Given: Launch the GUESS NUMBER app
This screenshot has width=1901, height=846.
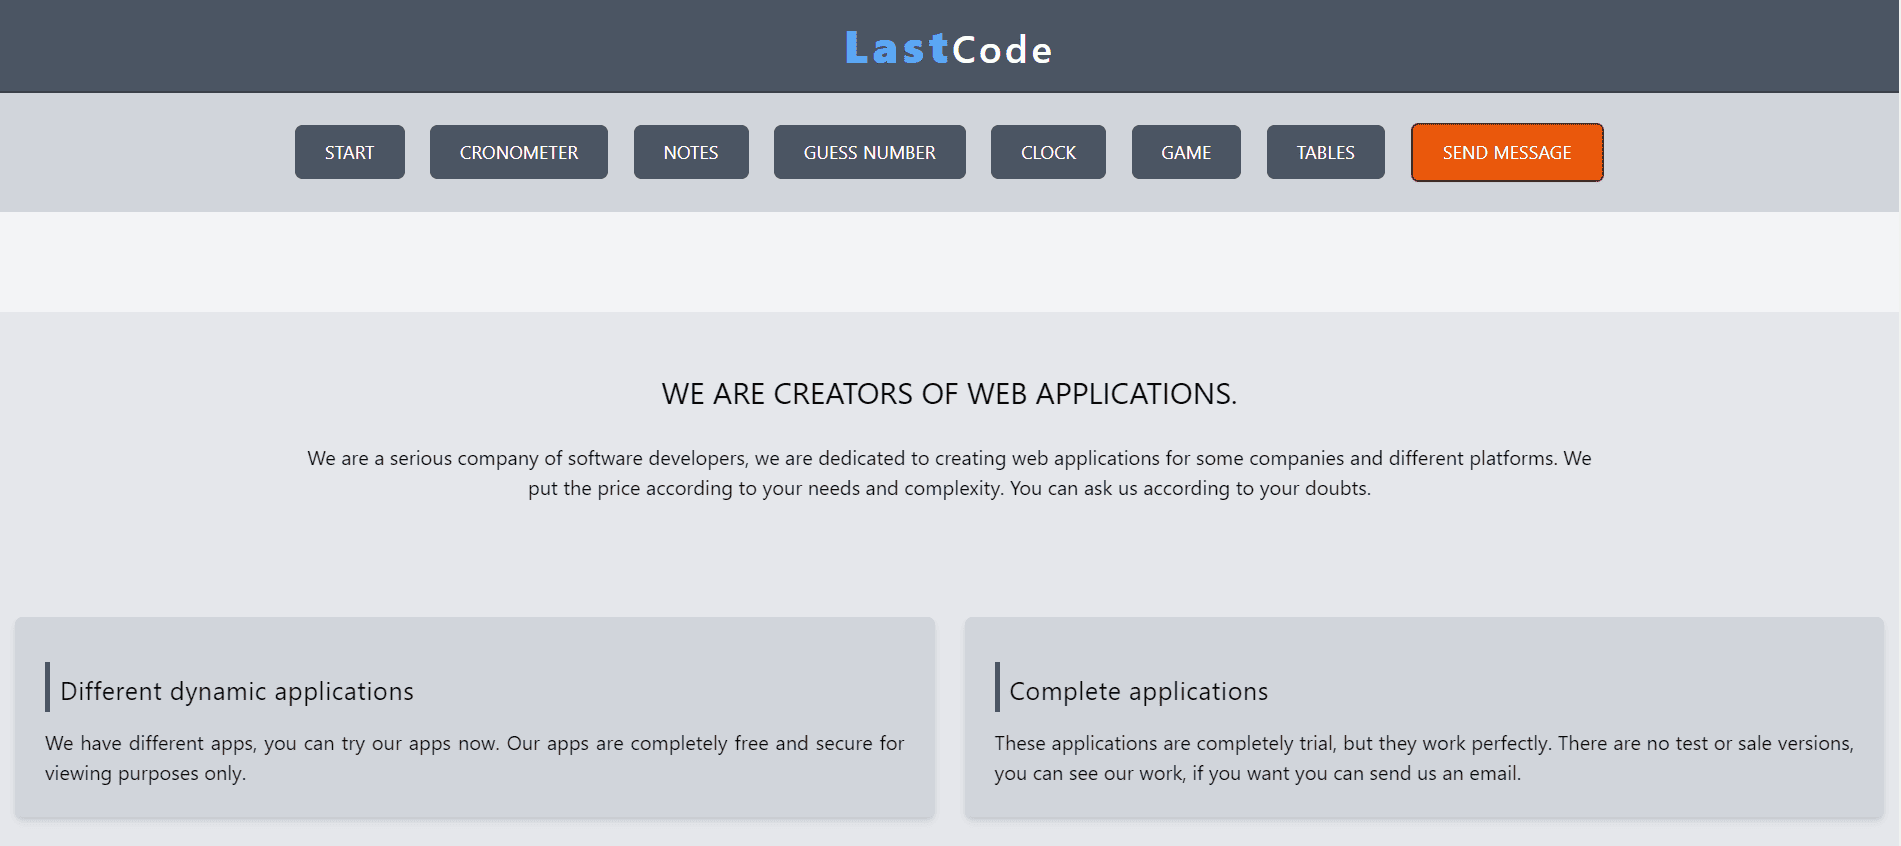Looking at the screenshot, I should pyautogui.click(x=869, y=152).
